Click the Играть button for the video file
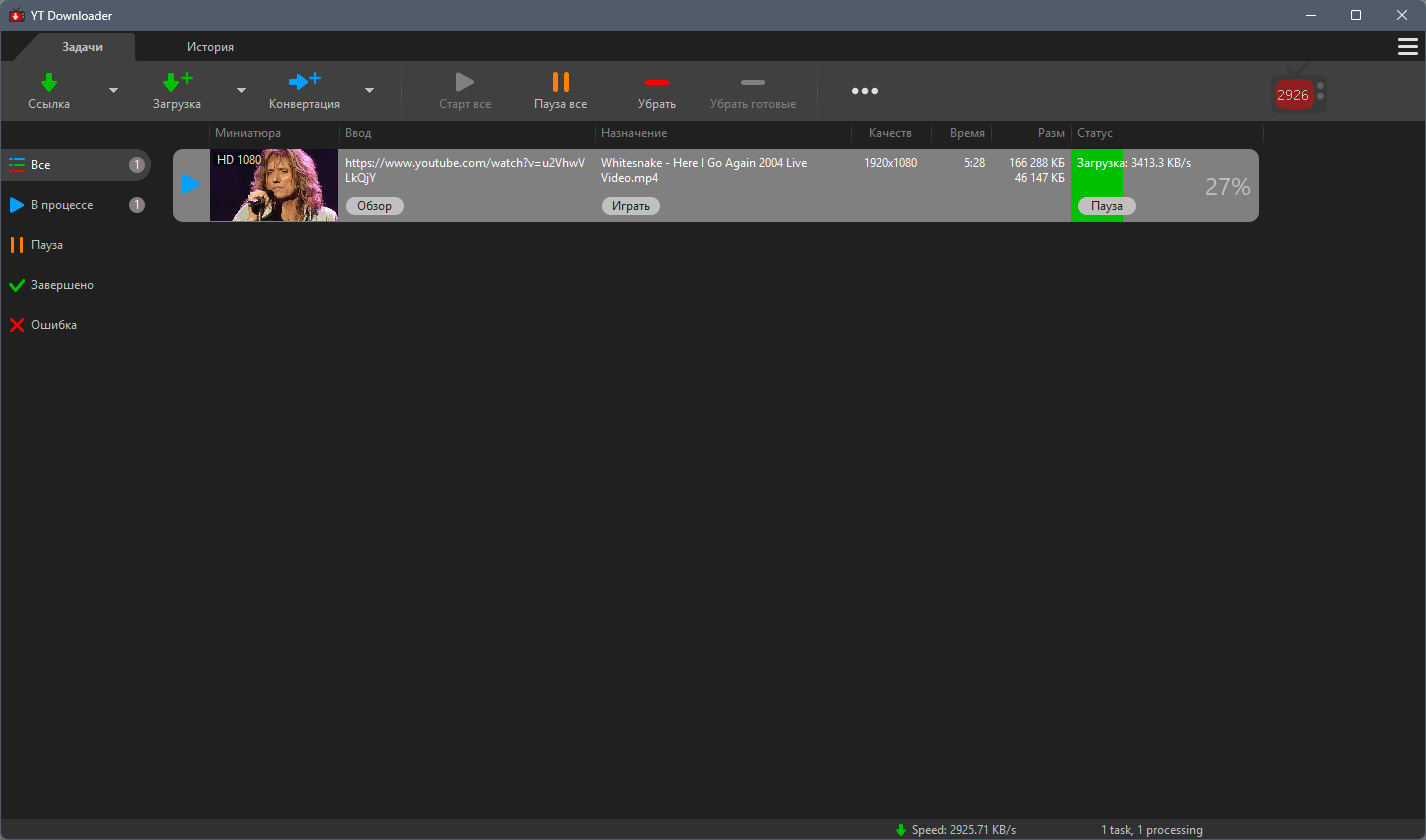The width and height of the screenshot is (1426, 840). coord(631,206)
